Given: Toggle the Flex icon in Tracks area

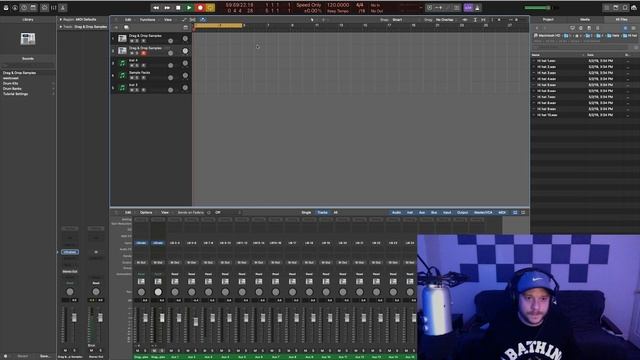Looking at the screenshot, I should (x=193, y=20).
